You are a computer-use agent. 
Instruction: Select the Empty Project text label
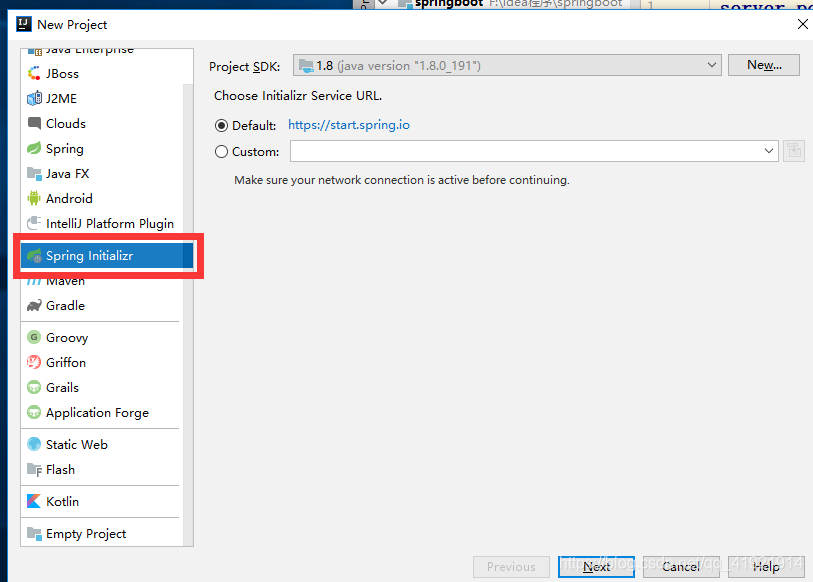coord(86,534)
